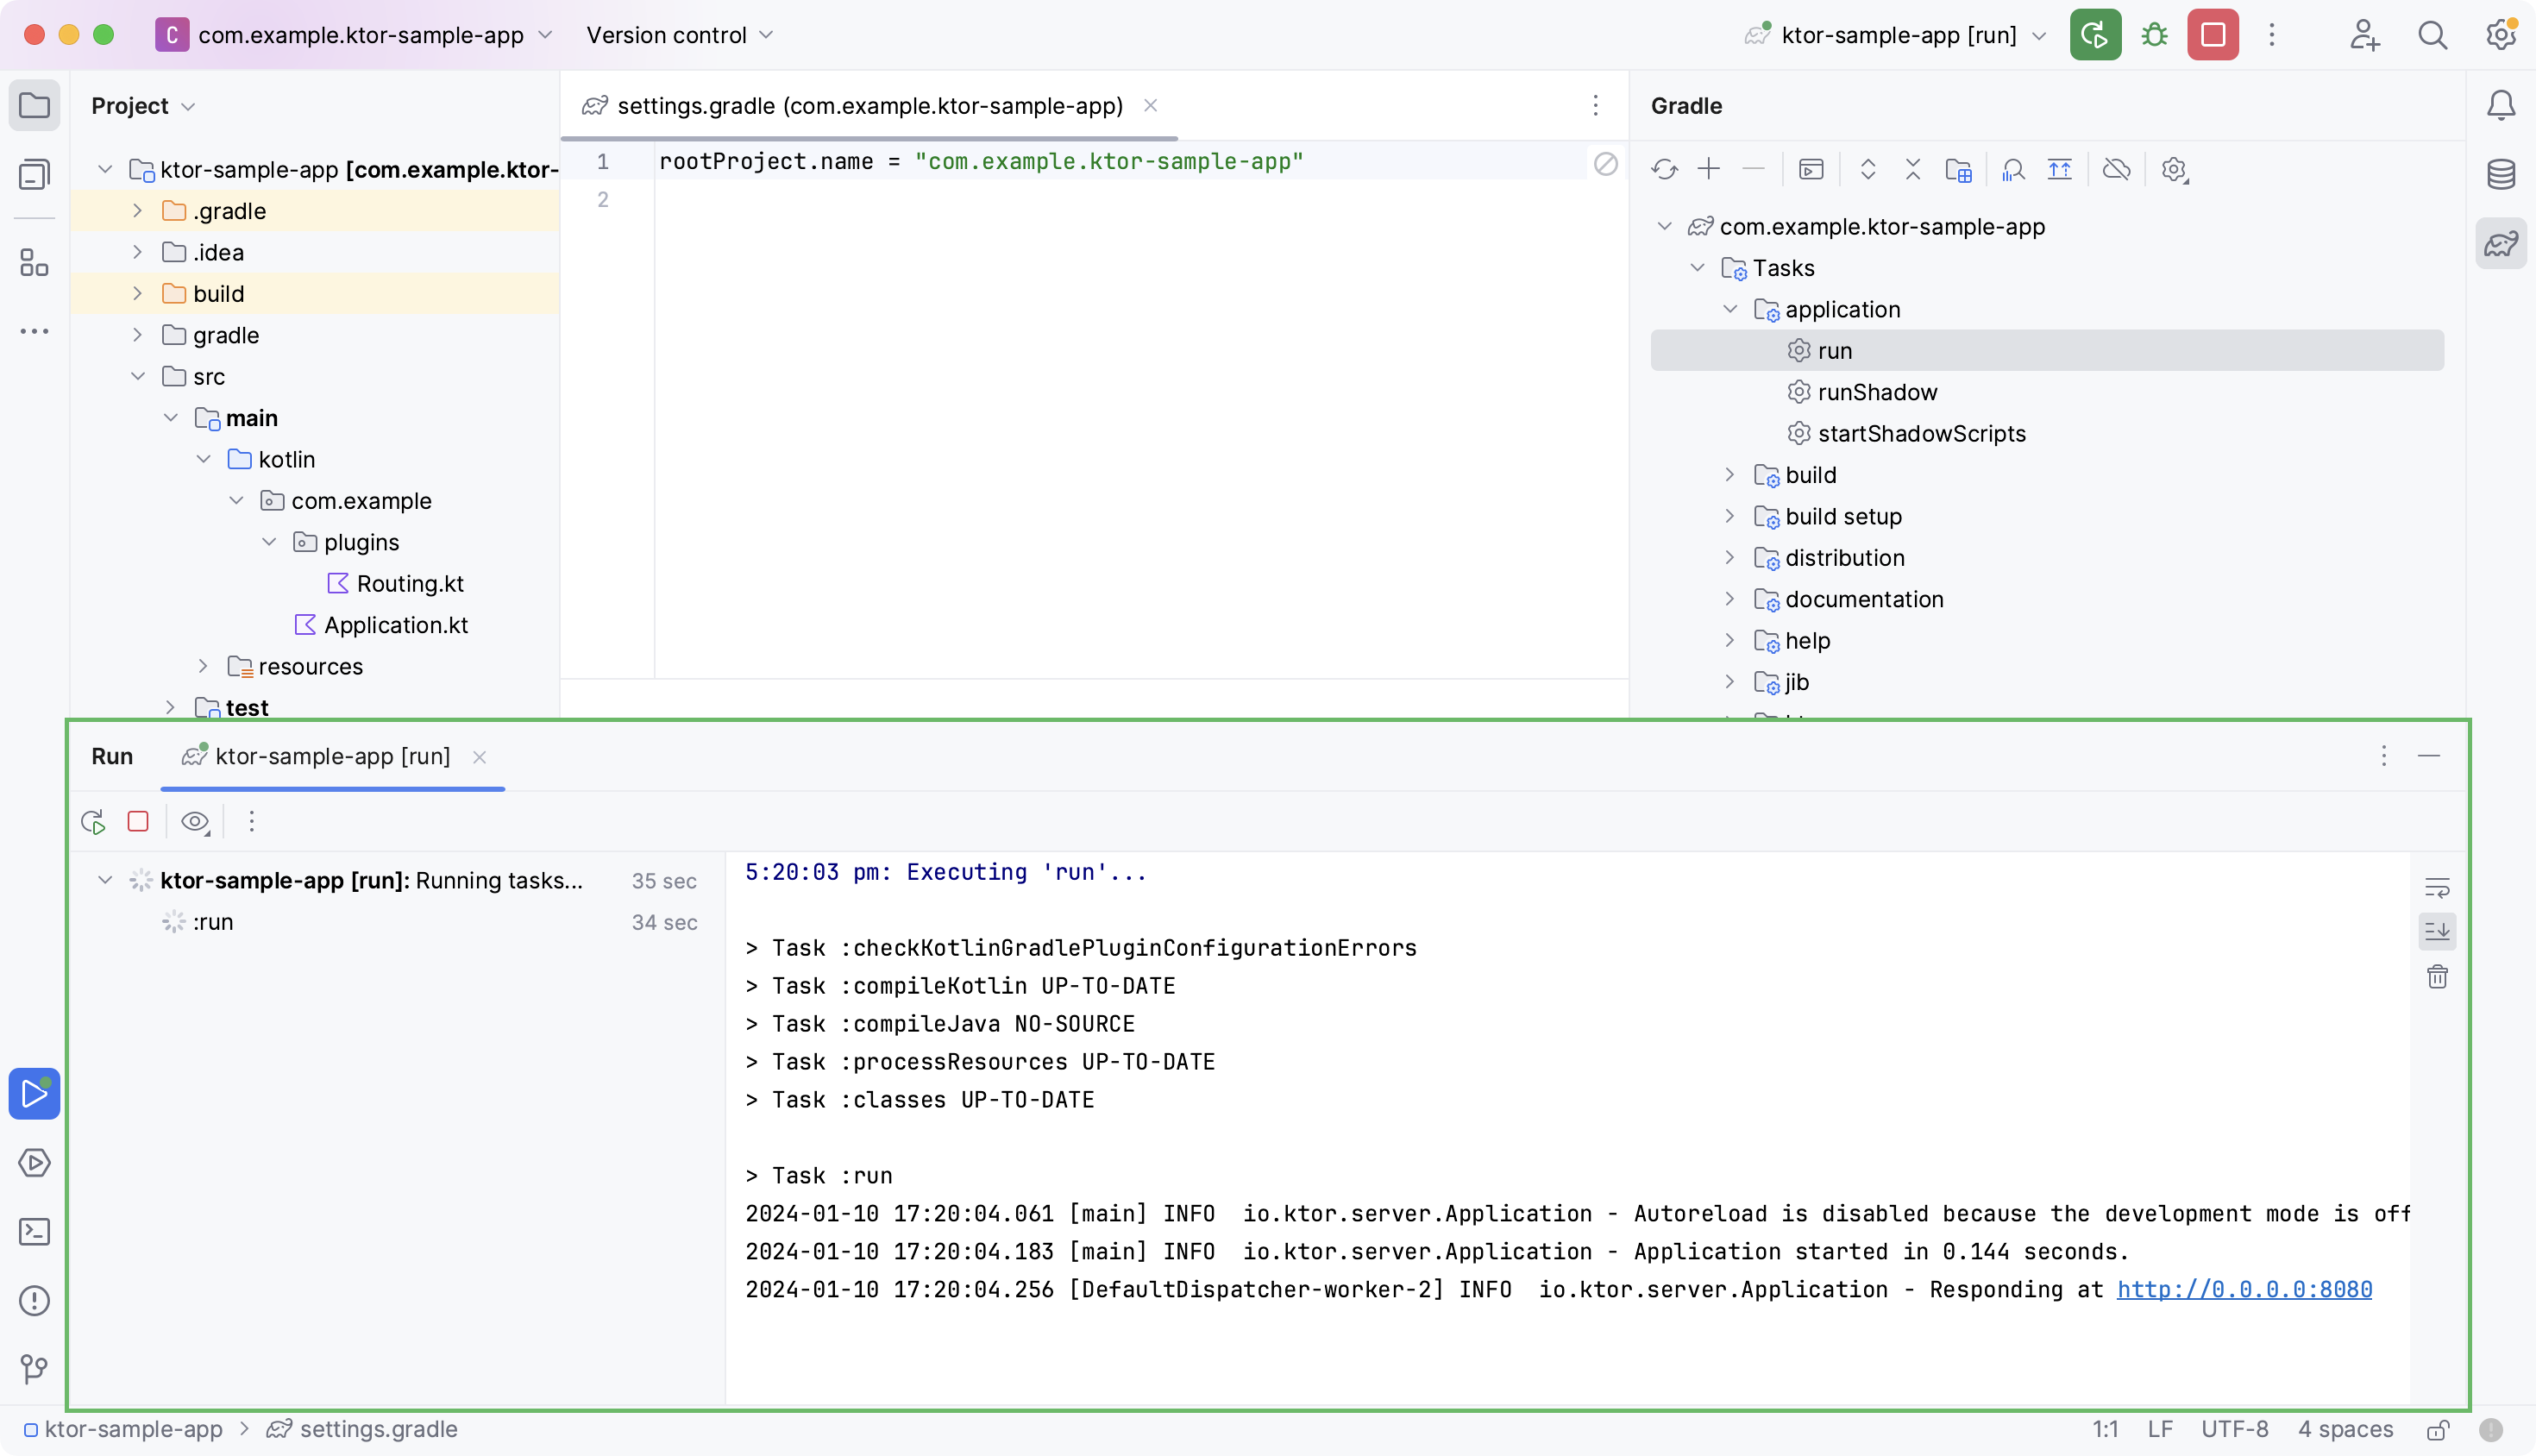Open the Terminal tool window icon

pos(34,1231)
